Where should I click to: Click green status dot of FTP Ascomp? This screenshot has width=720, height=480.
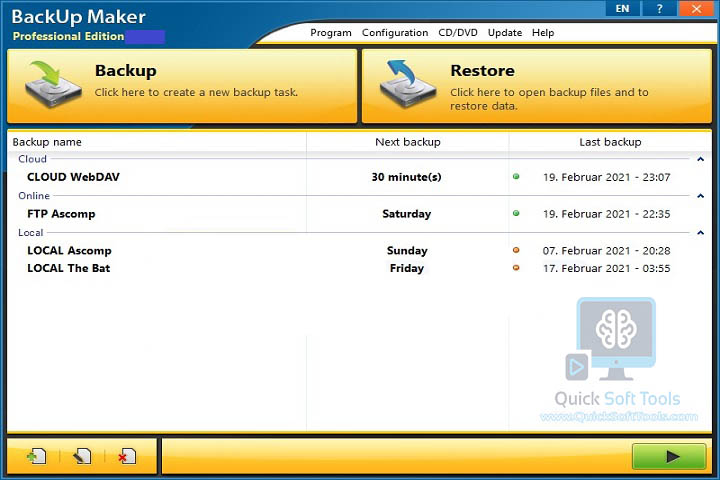516,213
